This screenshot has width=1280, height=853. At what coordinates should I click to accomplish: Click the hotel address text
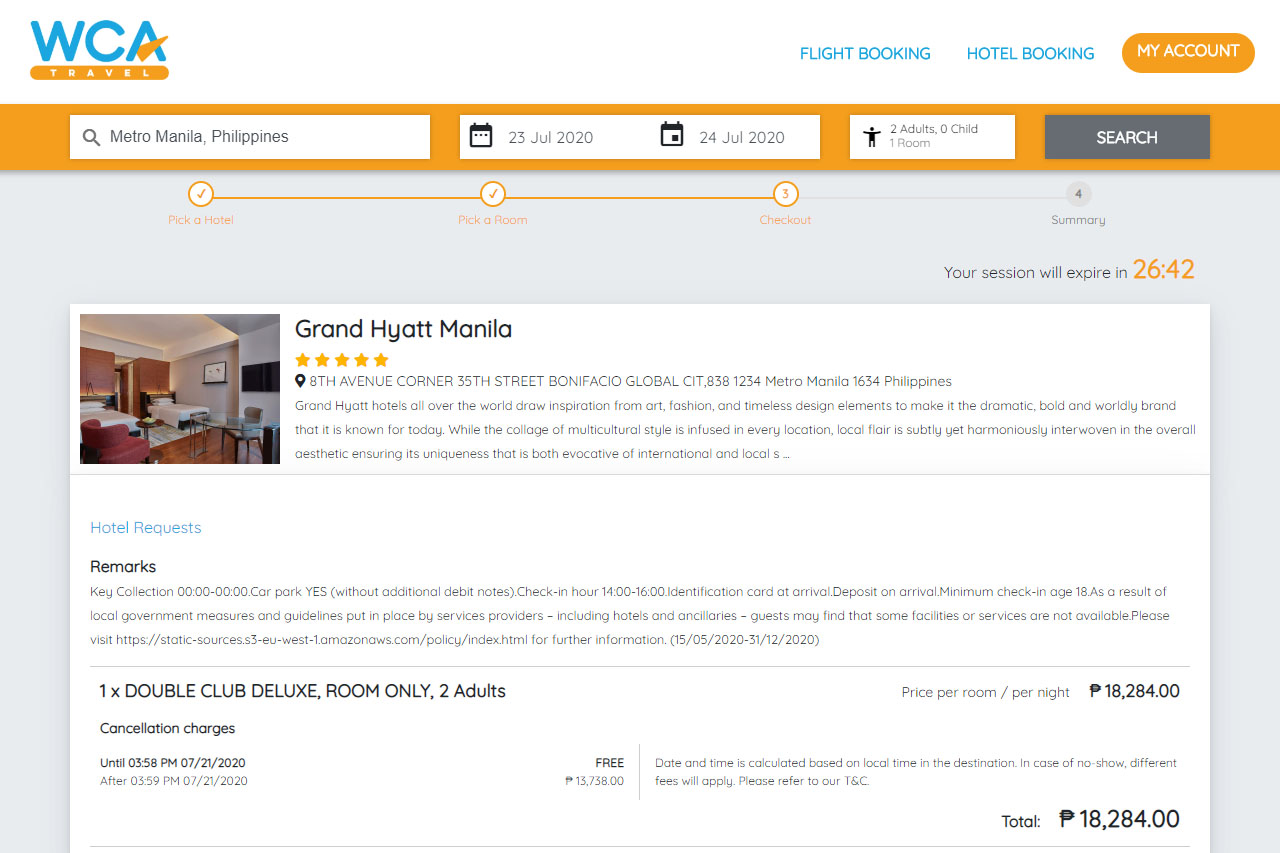click(630, 381)
